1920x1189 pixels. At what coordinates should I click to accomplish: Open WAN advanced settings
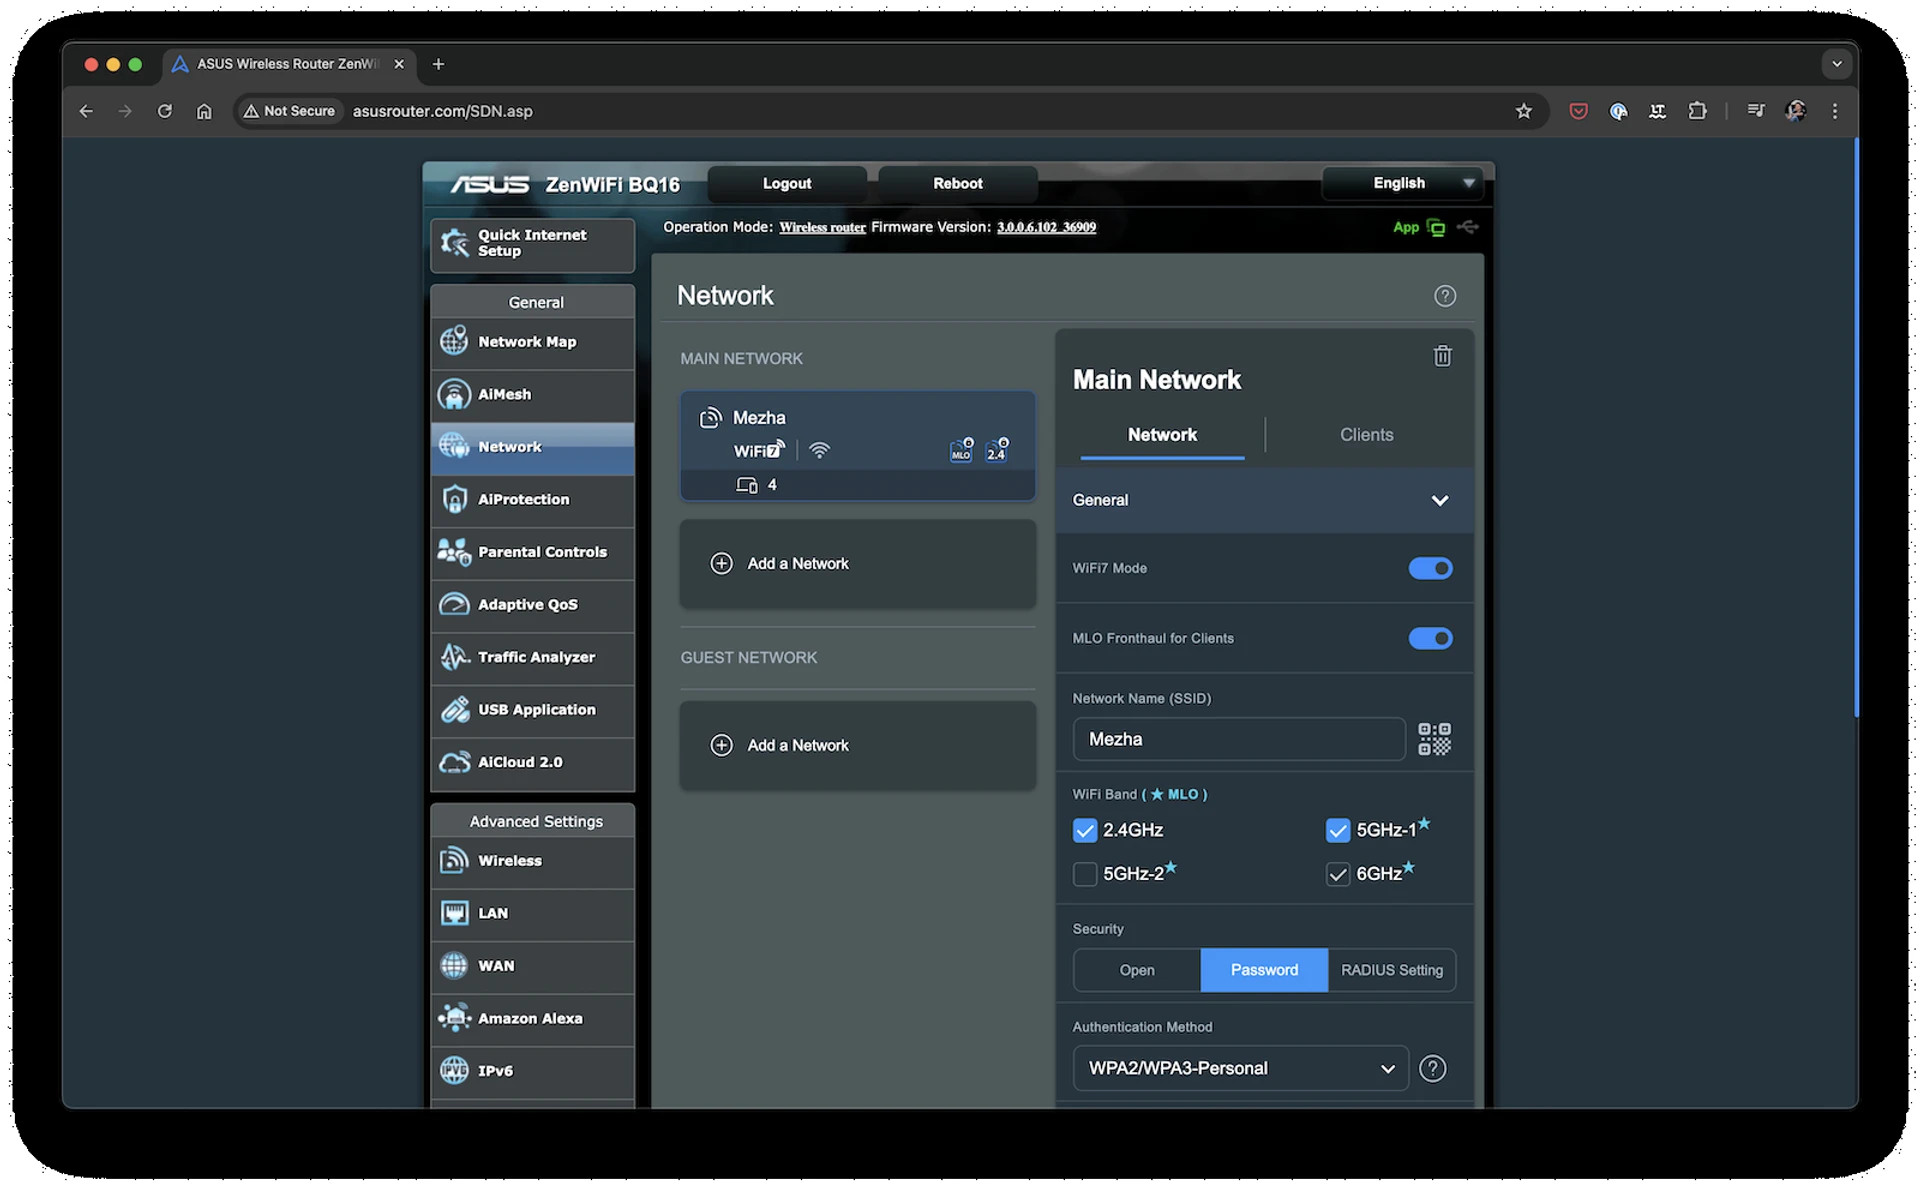(x=532, y=966)
